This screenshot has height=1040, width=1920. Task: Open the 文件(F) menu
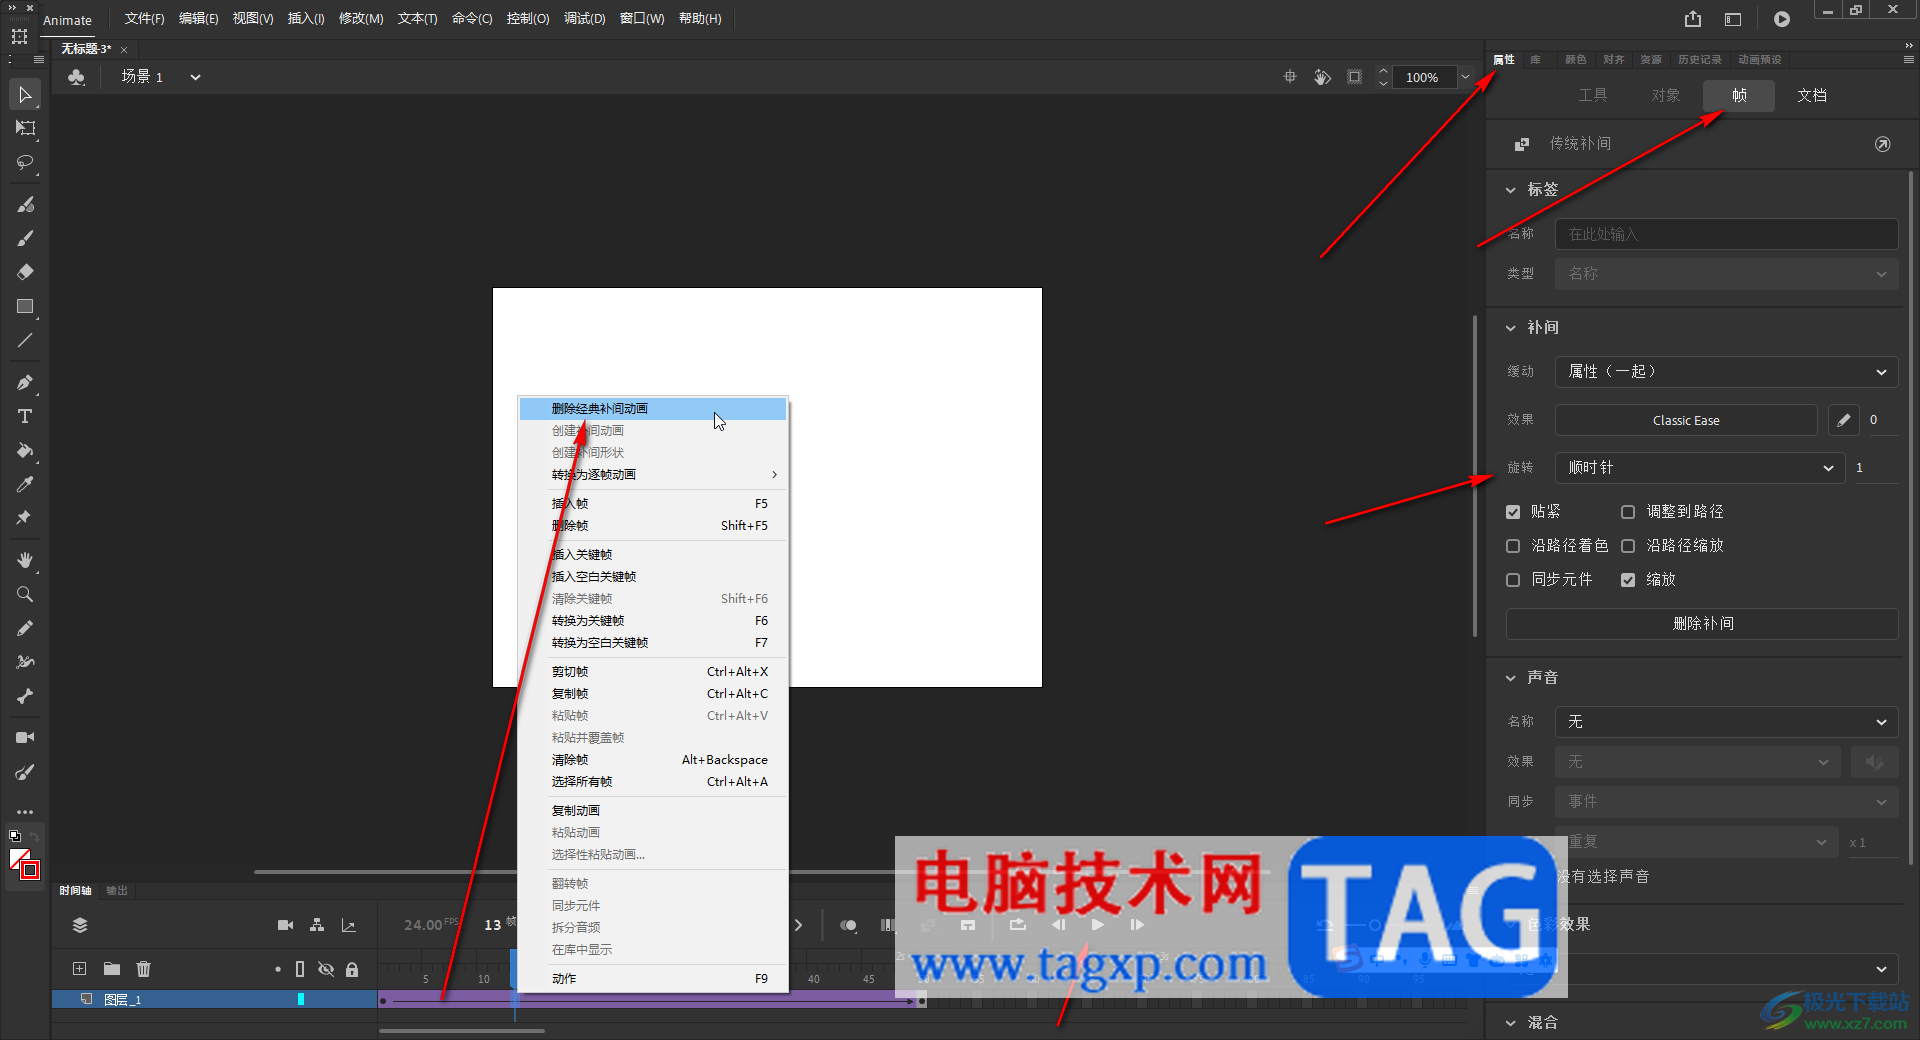(x=144, y=19)
